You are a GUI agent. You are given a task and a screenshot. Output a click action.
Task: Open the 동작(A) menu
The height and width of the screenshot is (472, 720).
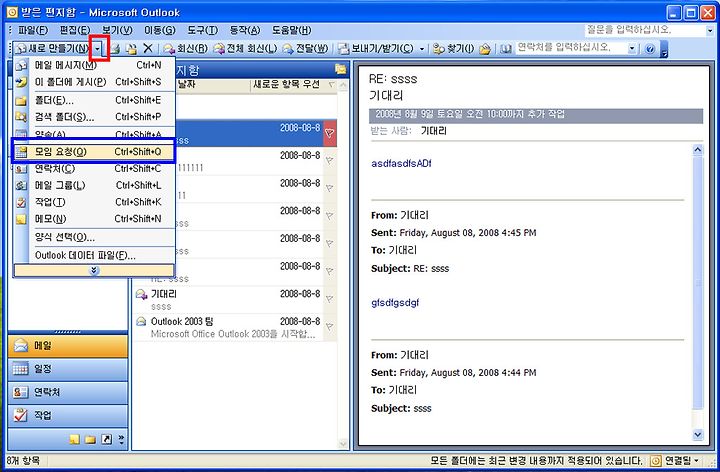[x=245, y=30]
